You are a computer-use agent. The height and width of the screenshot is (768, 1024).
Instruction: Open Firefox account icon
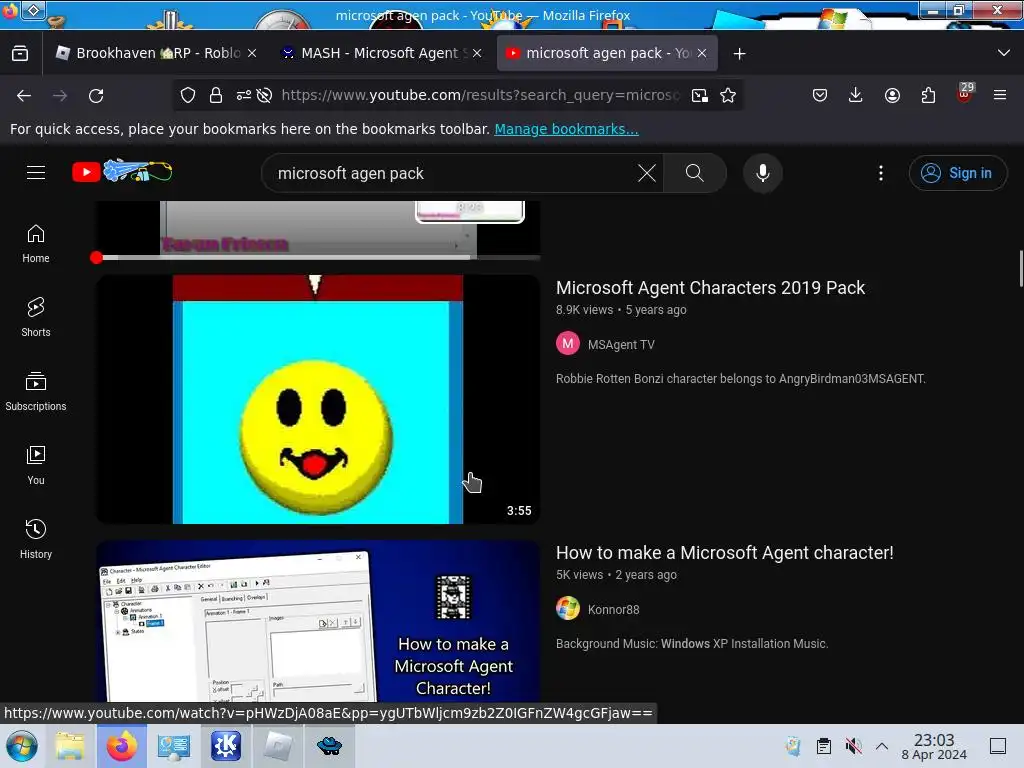(892, 95)
